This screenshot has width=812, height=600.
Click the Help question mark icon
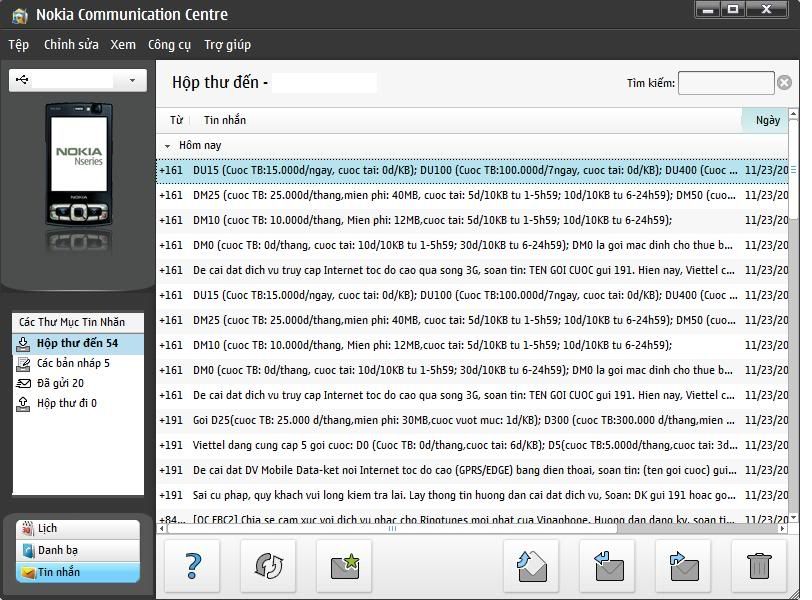click(193, 566)
